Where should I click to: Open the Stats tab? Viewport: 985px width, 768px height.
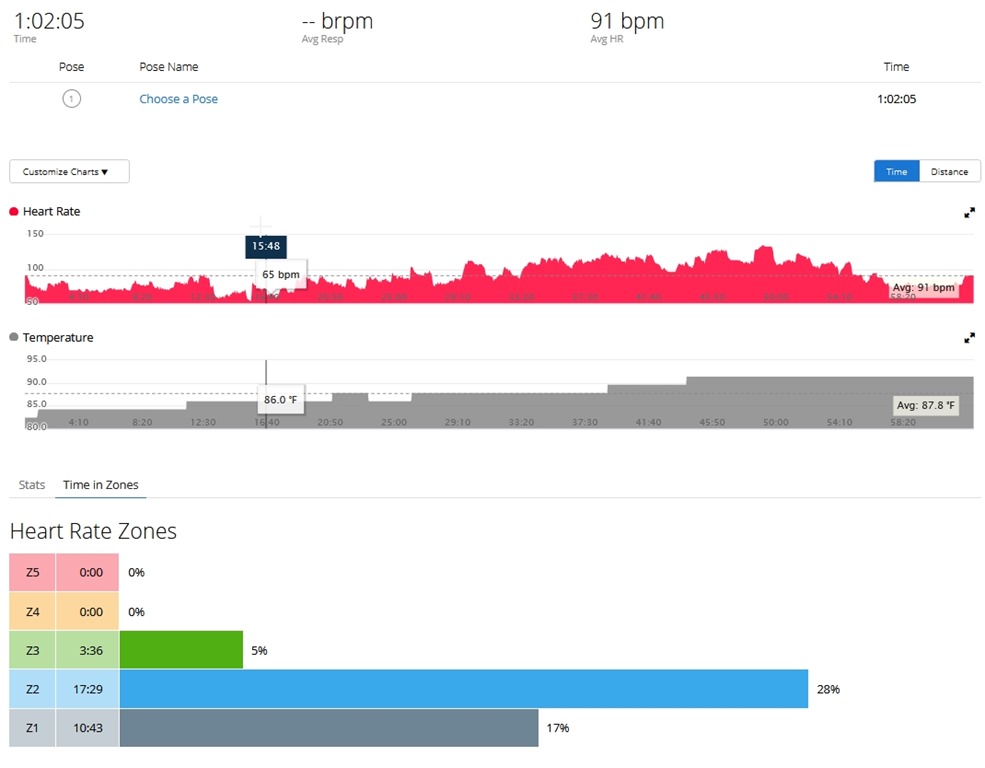click(32, 485)
